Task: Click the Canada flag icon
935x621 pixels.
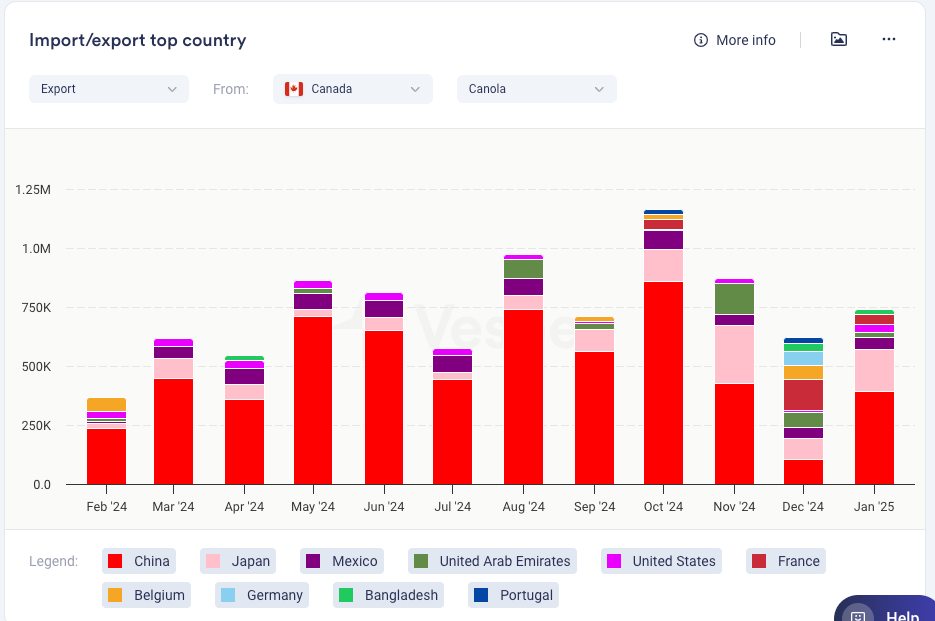Action: click(x=294, y=89)
